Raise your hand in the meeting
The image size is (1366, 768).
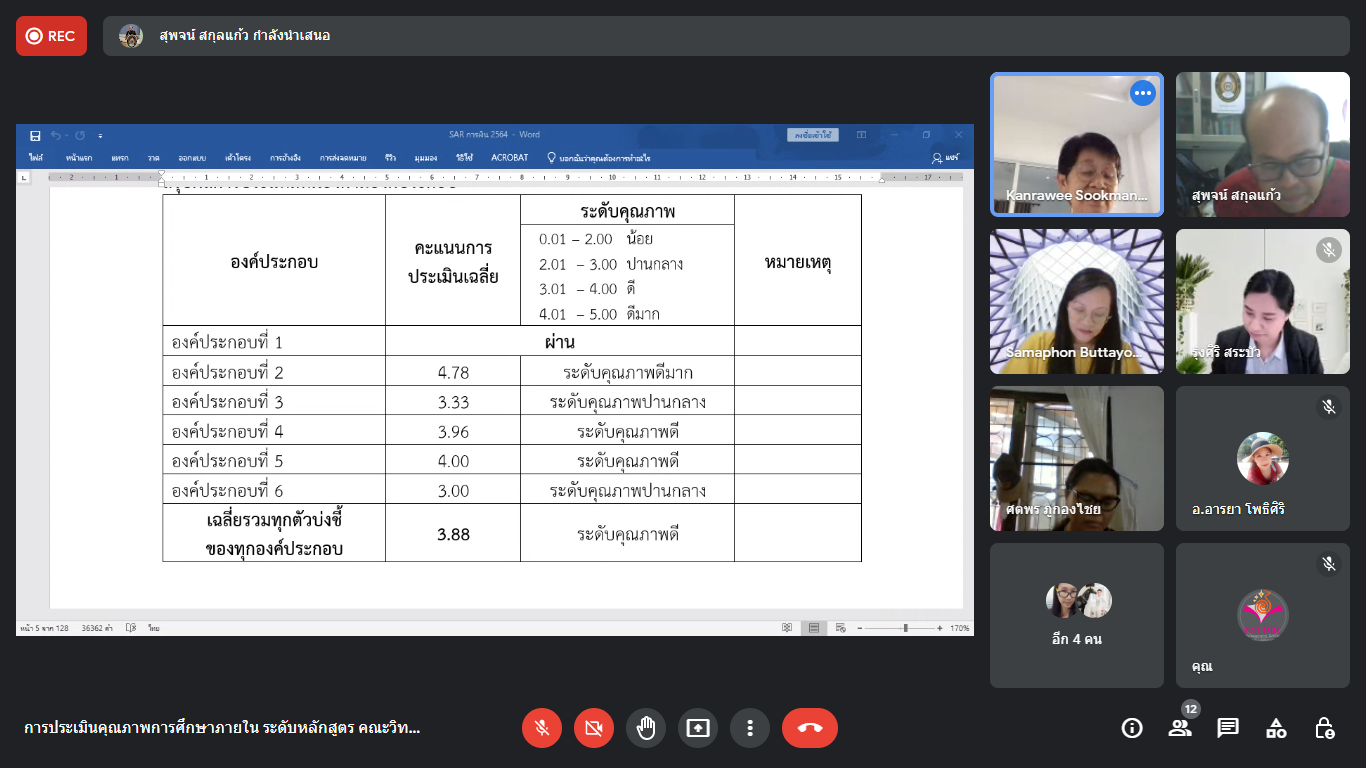pos(646,728)
